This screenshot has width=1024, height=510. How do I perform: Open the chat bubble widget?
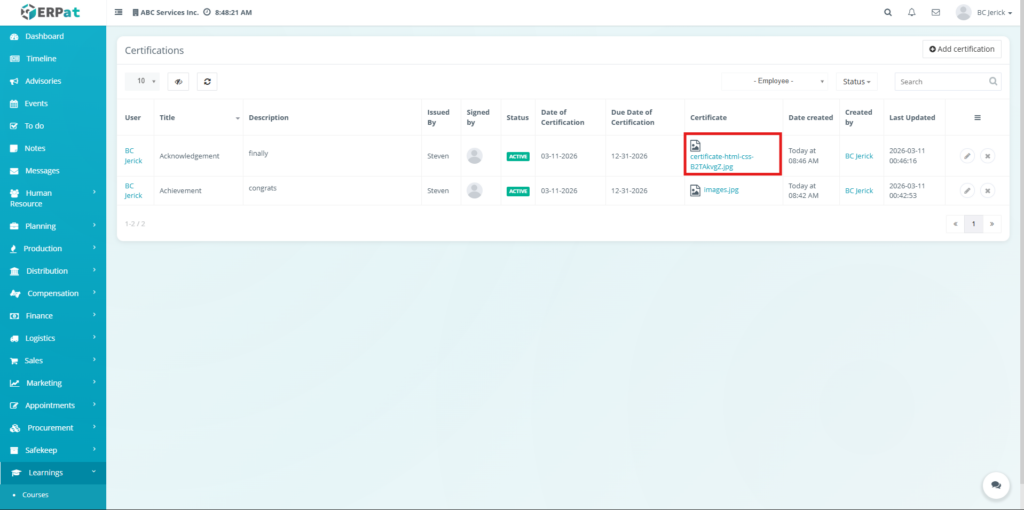click(x=995, y=484)
